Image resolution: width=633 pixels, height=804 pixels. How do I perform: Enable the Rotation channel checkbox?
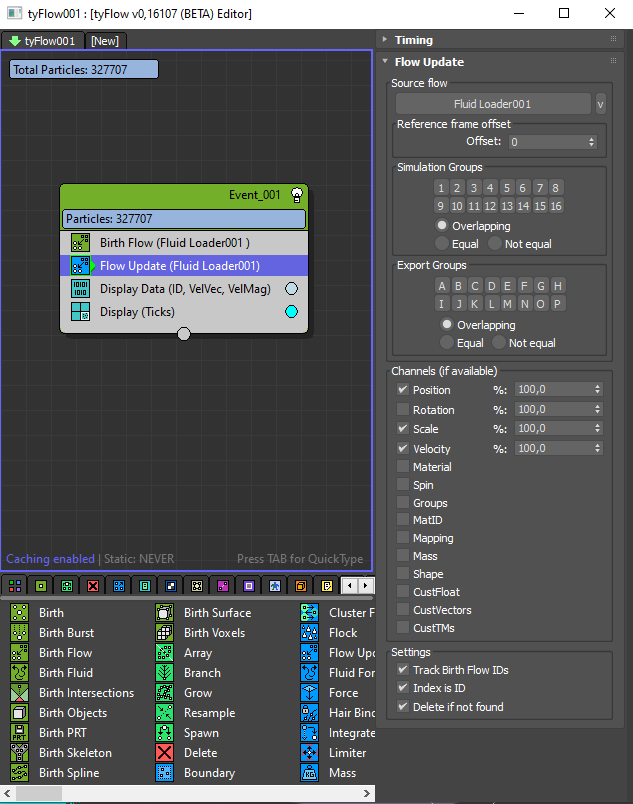[403, 409]
